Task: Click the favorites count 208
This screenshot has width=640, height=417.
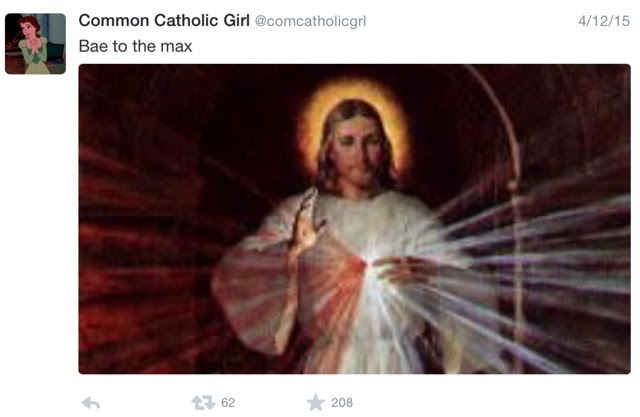Action: click(x=342, y=403)
